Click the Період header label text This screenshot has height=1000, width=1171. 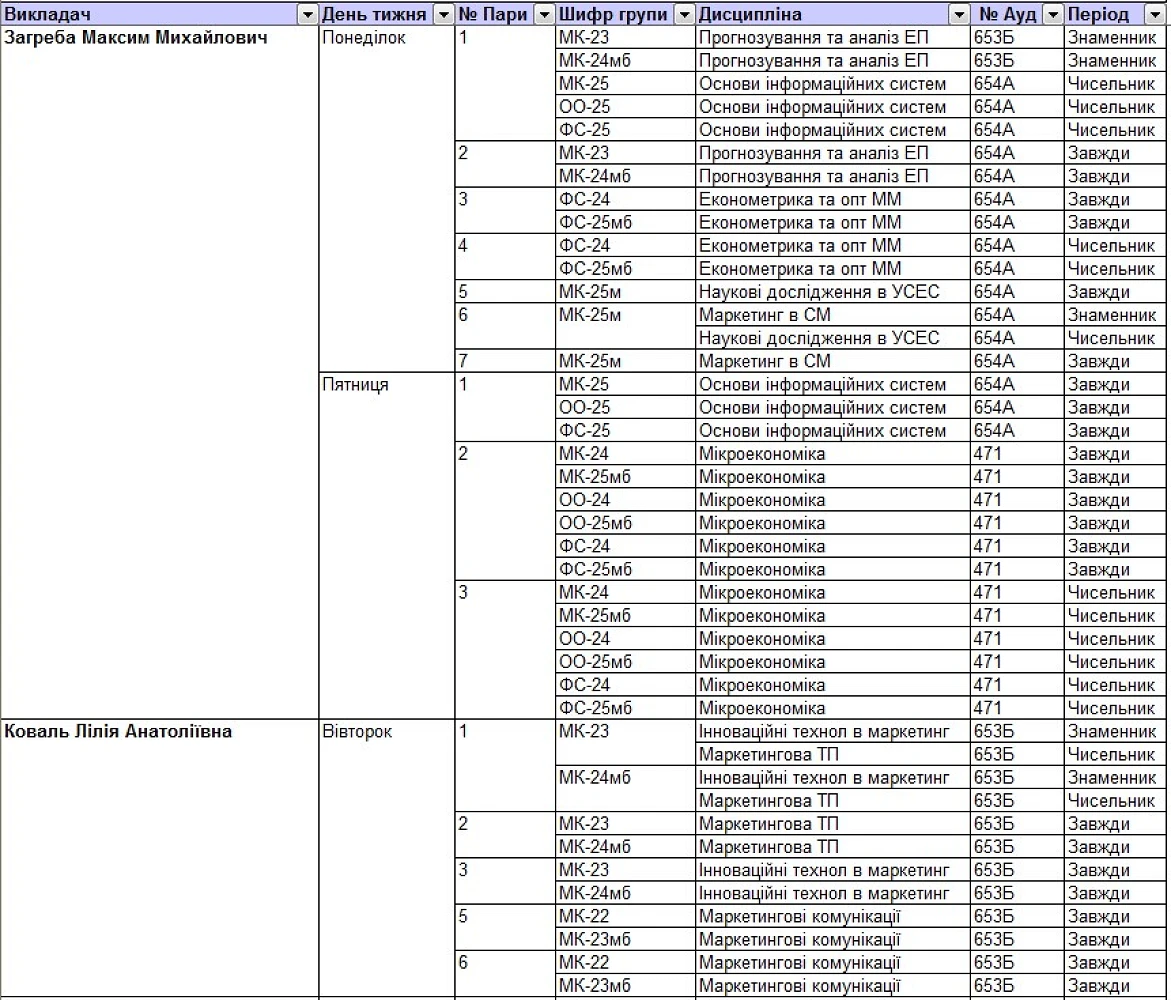(x=1098, y=15)
